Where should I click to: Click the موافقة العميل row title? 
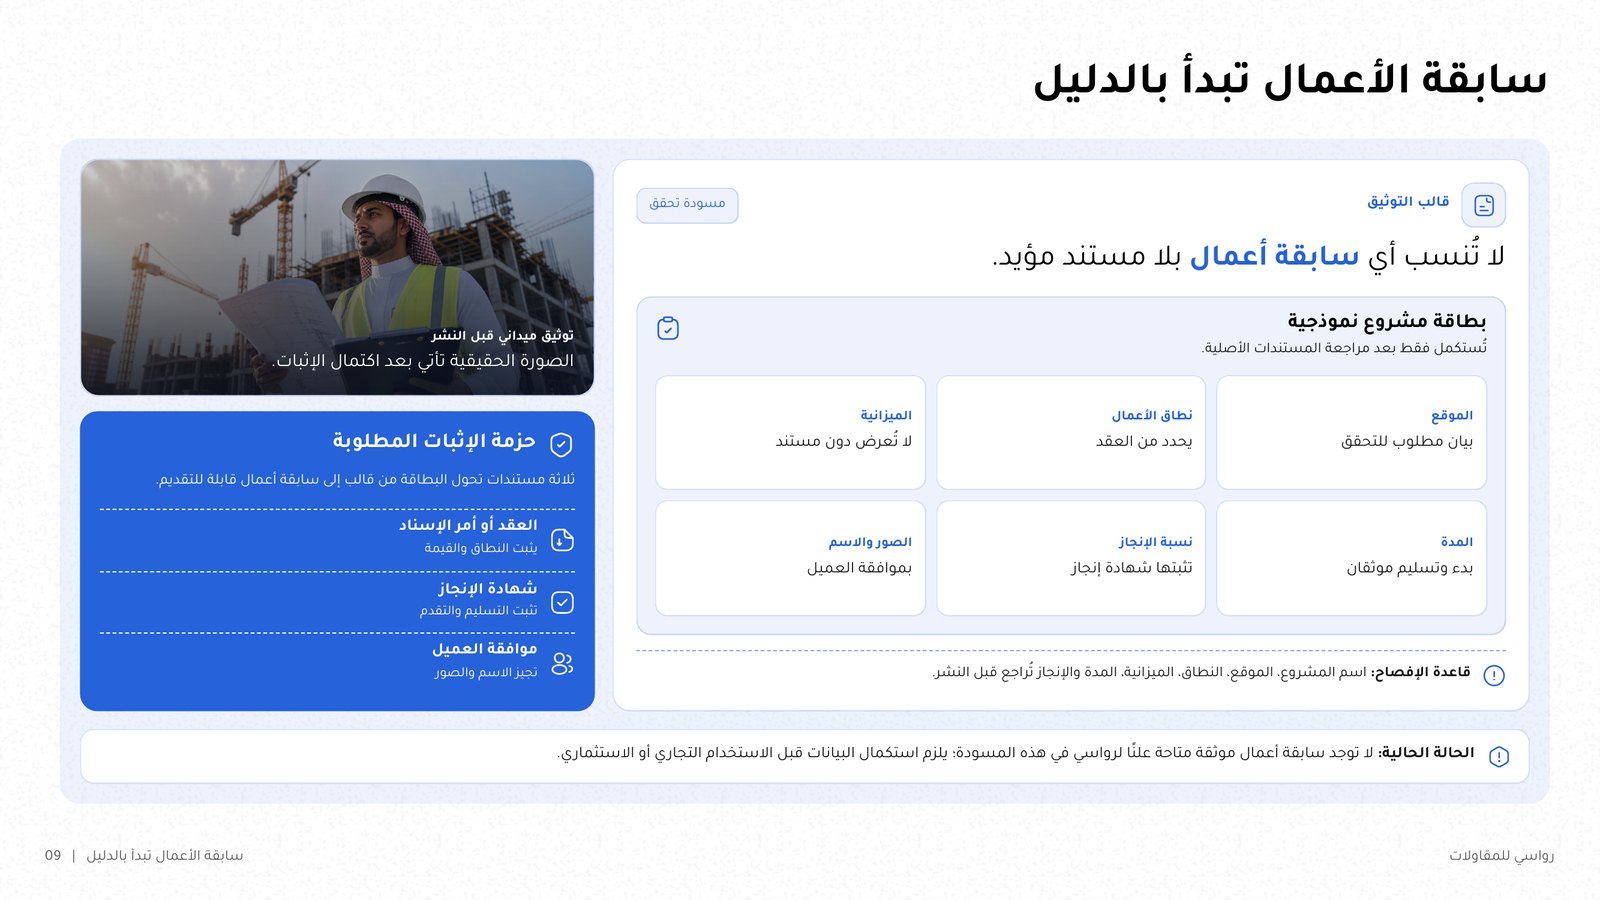coord(484,649)
